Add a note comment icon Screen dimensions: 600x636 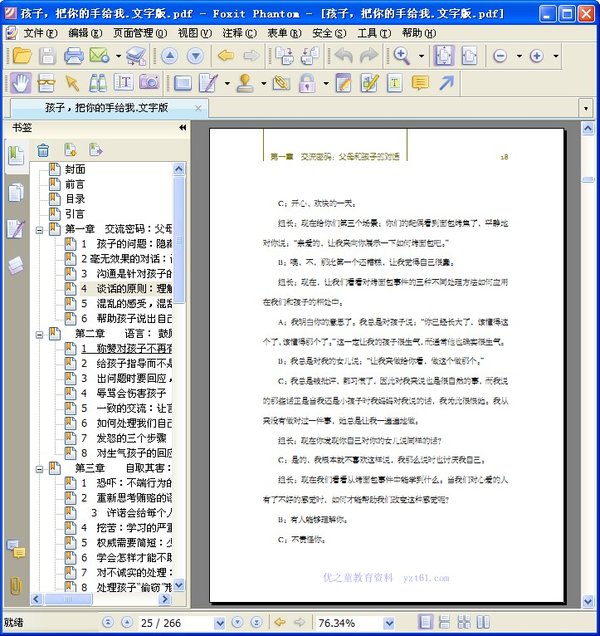420,83
